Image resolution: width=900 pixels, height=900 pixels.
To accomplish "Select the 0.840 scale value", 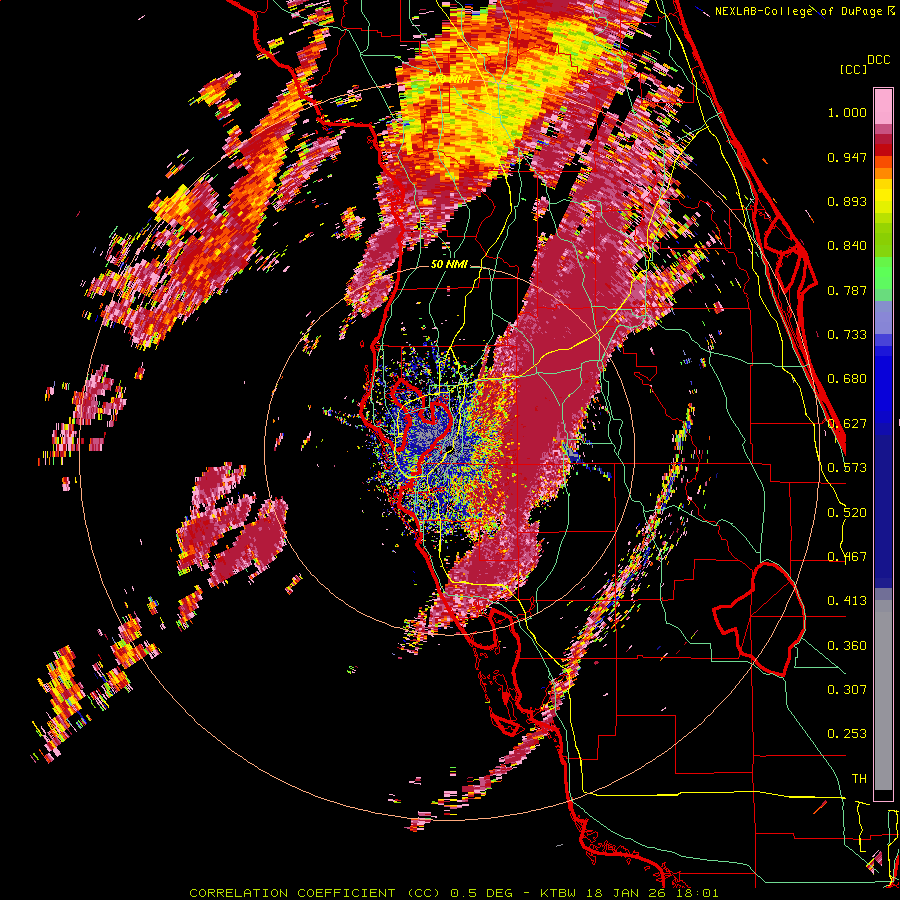I will click(x=847, y=246).
